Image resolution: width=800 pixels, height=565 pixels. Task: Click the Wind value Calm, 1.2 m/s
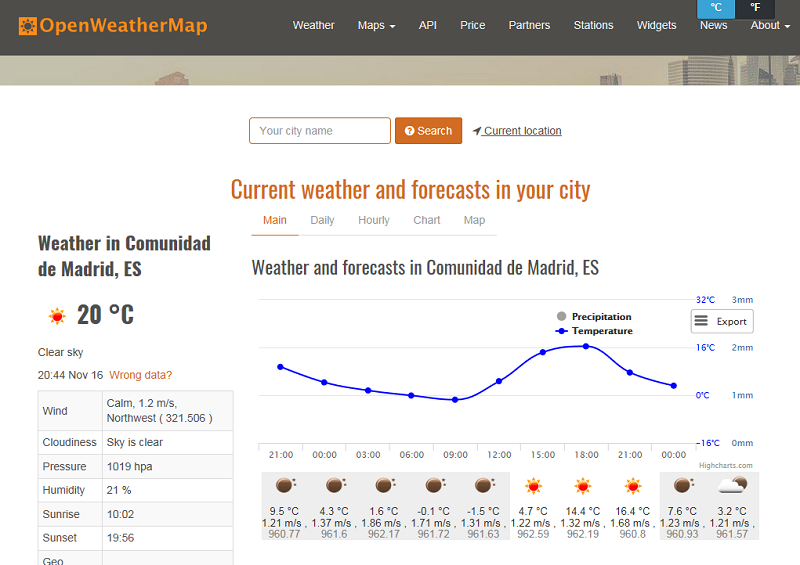tap(142, 403)
